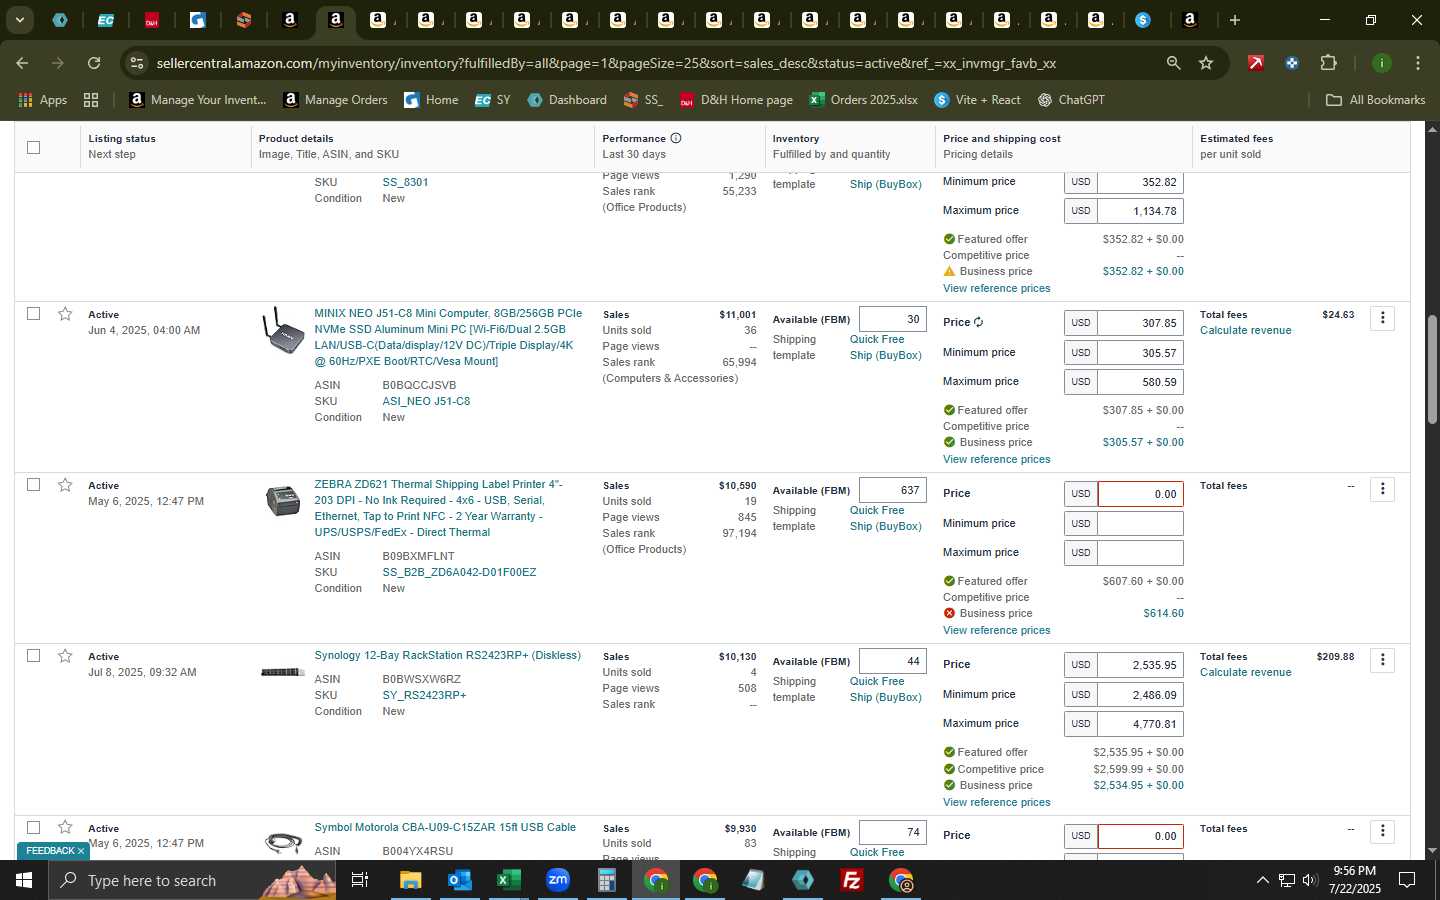Viewport: 1440px width, 900px height.
Task: Open D&H Home page bookmark
Action: [x=736, y=100]
